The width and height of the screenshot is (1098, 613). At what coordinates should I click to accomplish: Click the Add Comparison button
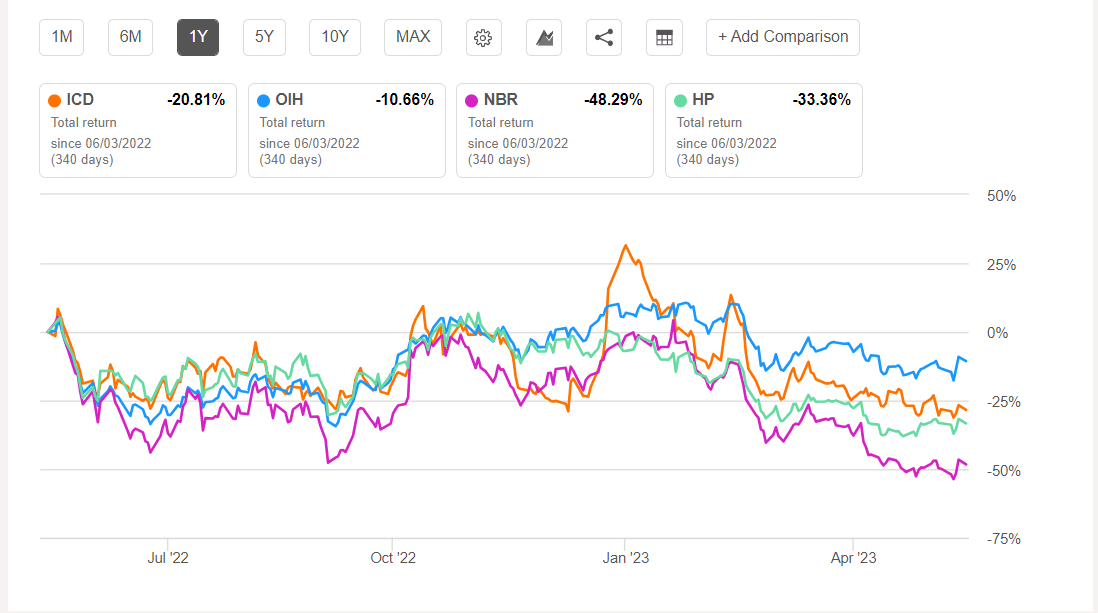[x=783, y=37]
